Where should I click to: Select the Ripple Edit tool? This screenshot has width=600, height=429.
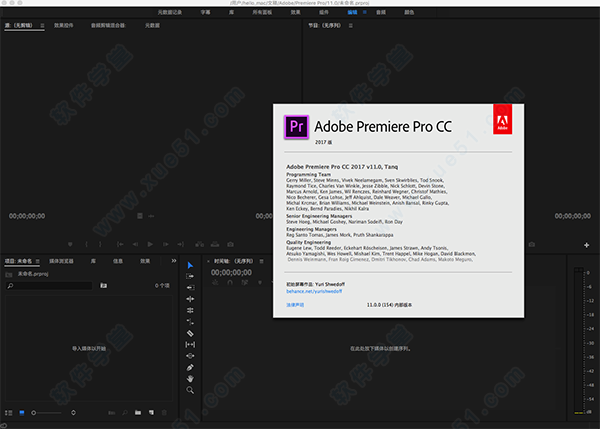190,299
